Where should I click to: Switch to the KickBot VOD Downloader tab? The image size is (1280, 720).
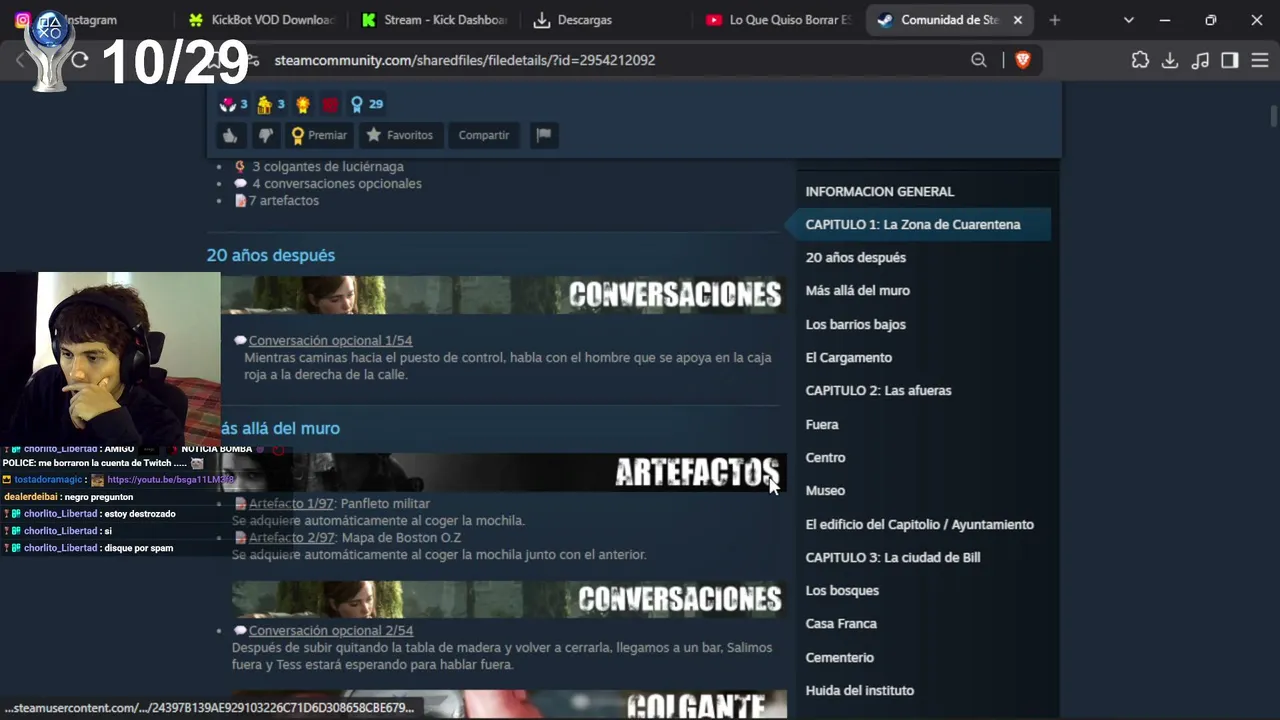click(x=262, y=20)
